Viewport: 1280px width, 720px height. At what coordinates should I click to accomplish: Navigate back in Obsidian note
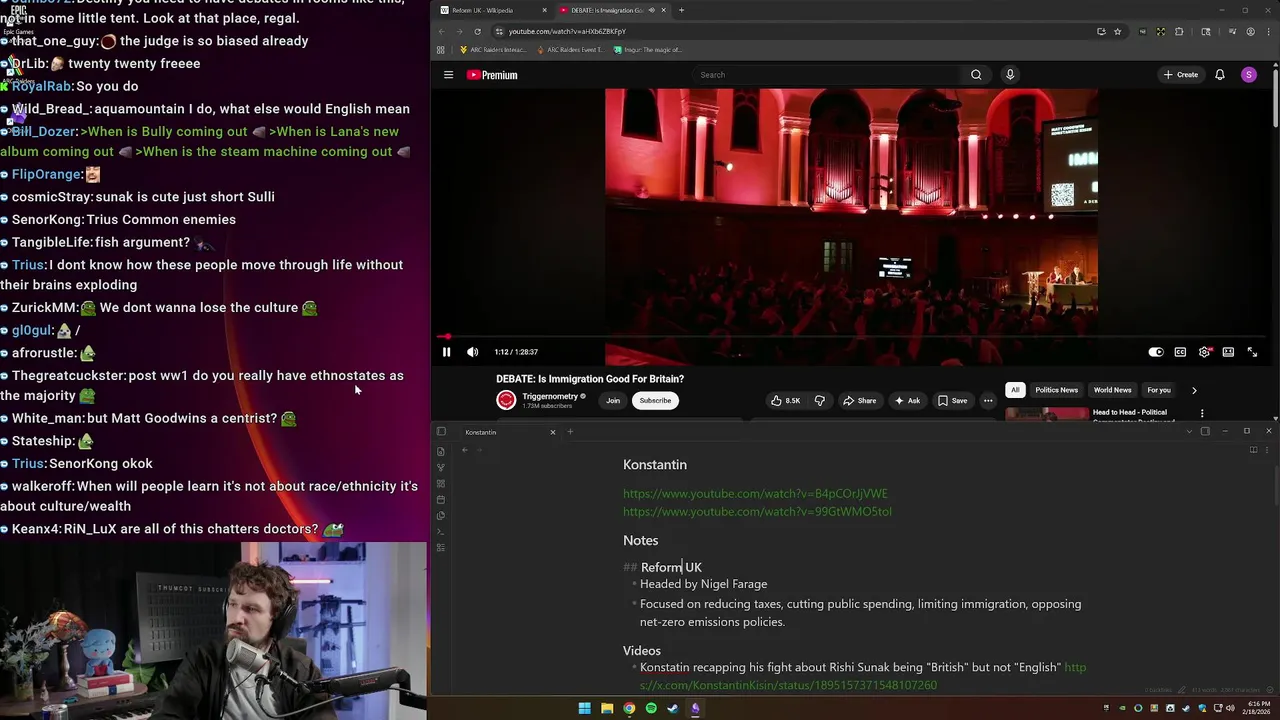pyautogui.click(x=464, y=450)
